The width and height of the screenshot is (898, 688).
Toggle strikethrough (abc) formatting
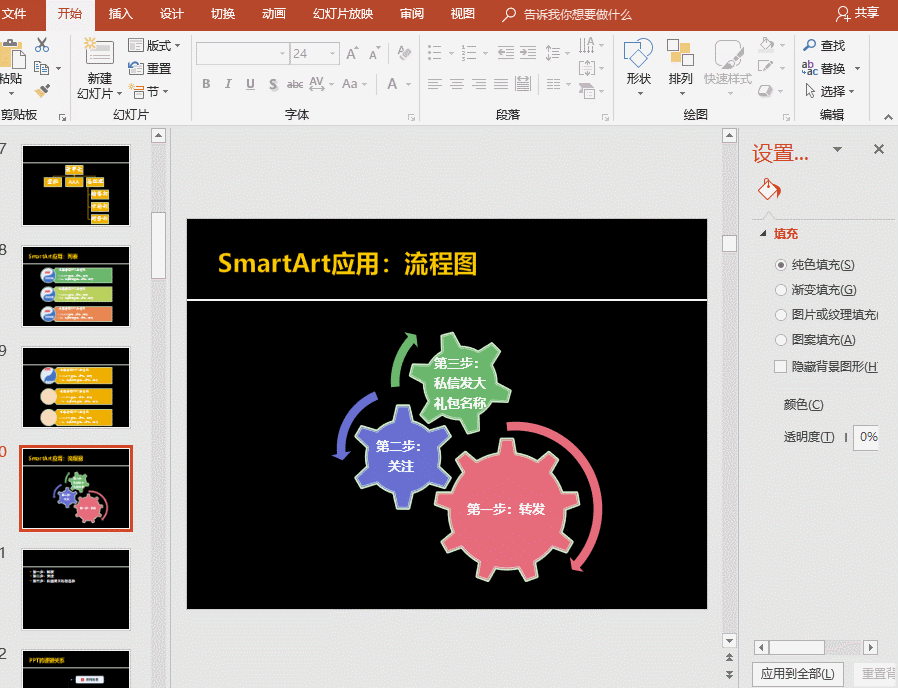tap(295, 85)
